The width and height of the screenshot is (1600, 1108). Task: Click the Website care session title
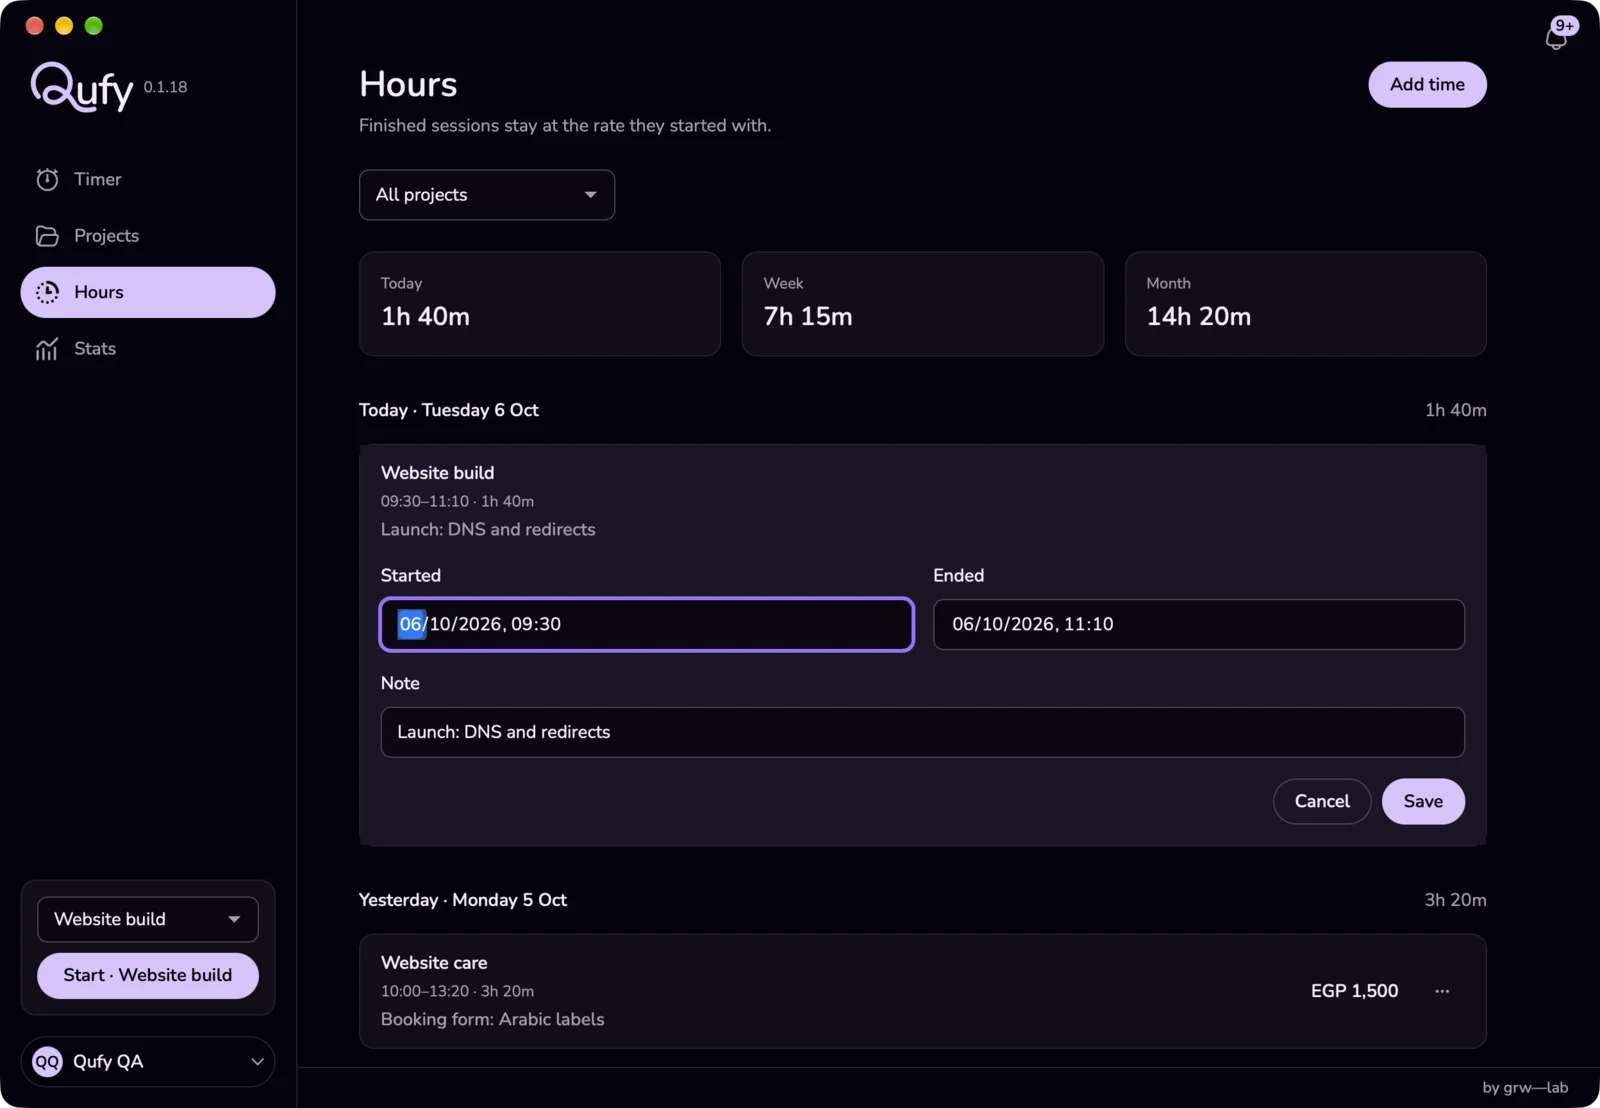tap(434, 963)
